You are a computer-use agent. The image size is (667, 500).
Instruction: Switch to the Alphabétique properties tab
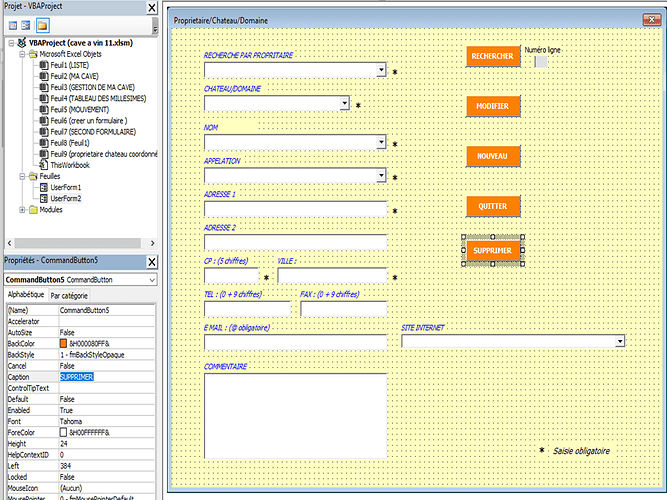(x=26, y=296)
